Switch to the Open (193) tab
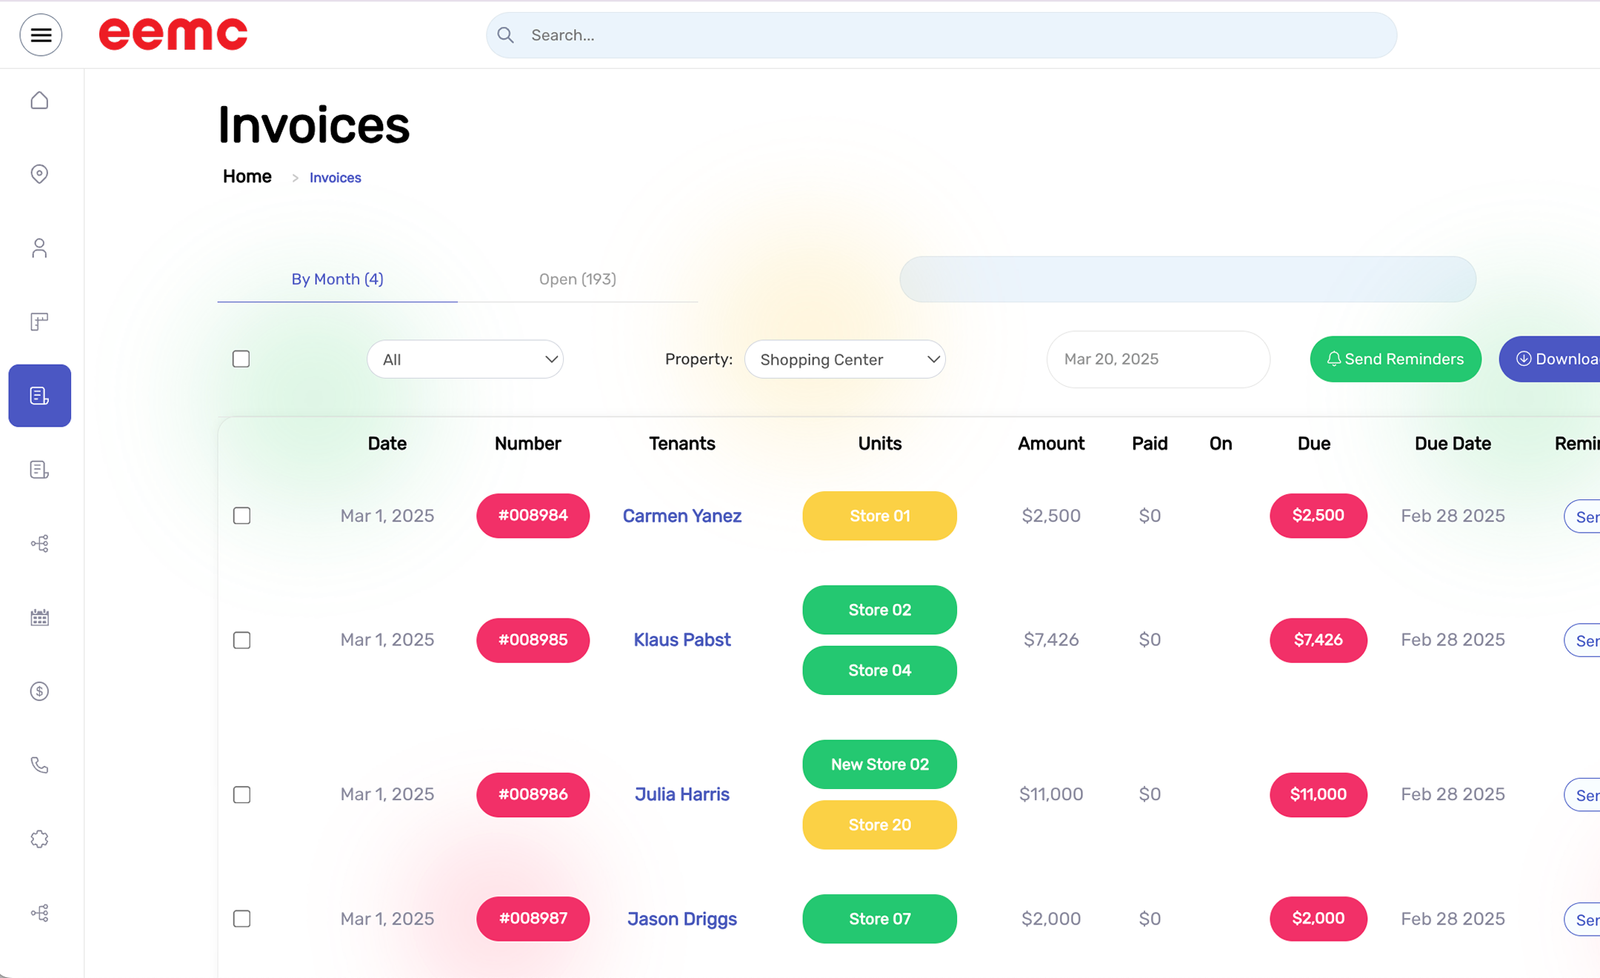The height and width of the screenshot is (978, 1600). click(x=577, y=279)
